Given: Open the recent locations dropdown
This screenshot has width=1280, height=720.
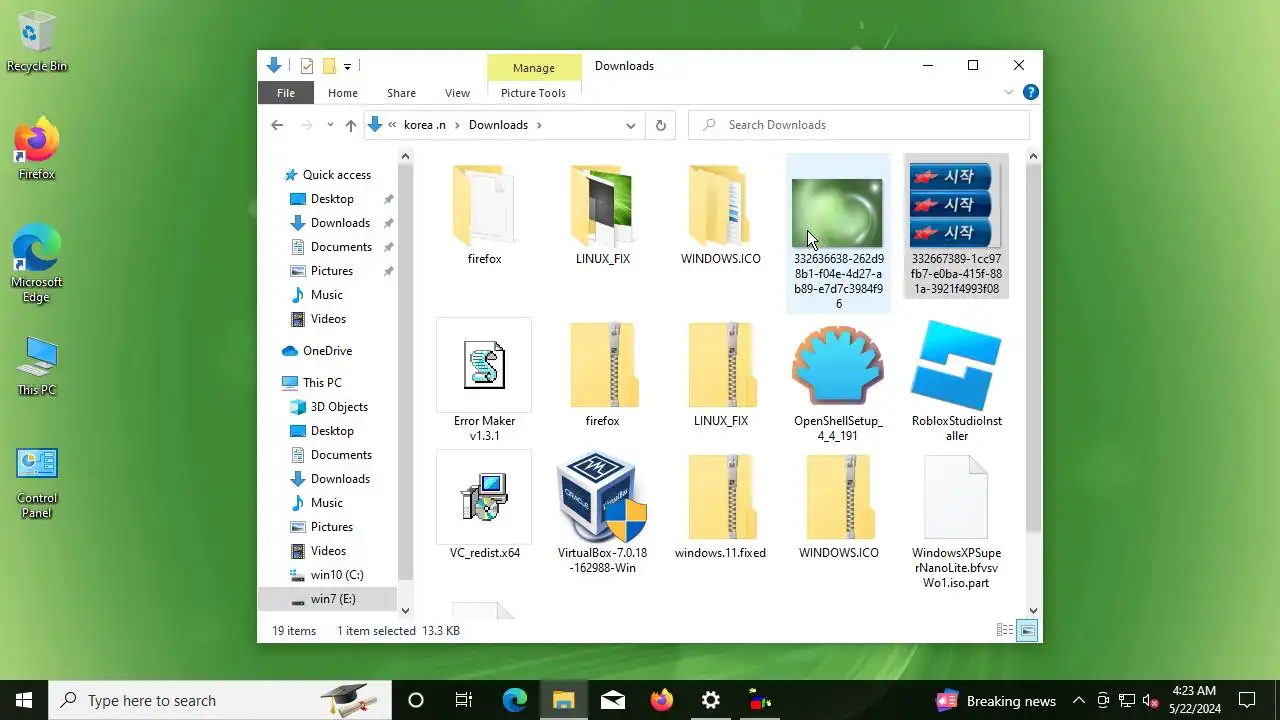Looking at the screenshot, I should tap(330, 125).
